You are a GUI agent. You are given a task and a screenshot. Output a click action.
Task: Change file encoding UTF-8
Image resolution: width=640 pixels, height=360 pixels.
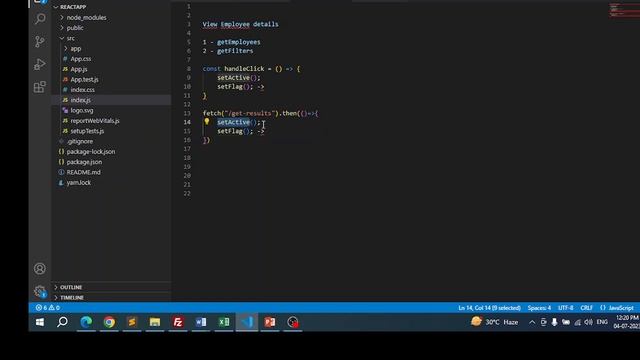(x=566, y=308)
